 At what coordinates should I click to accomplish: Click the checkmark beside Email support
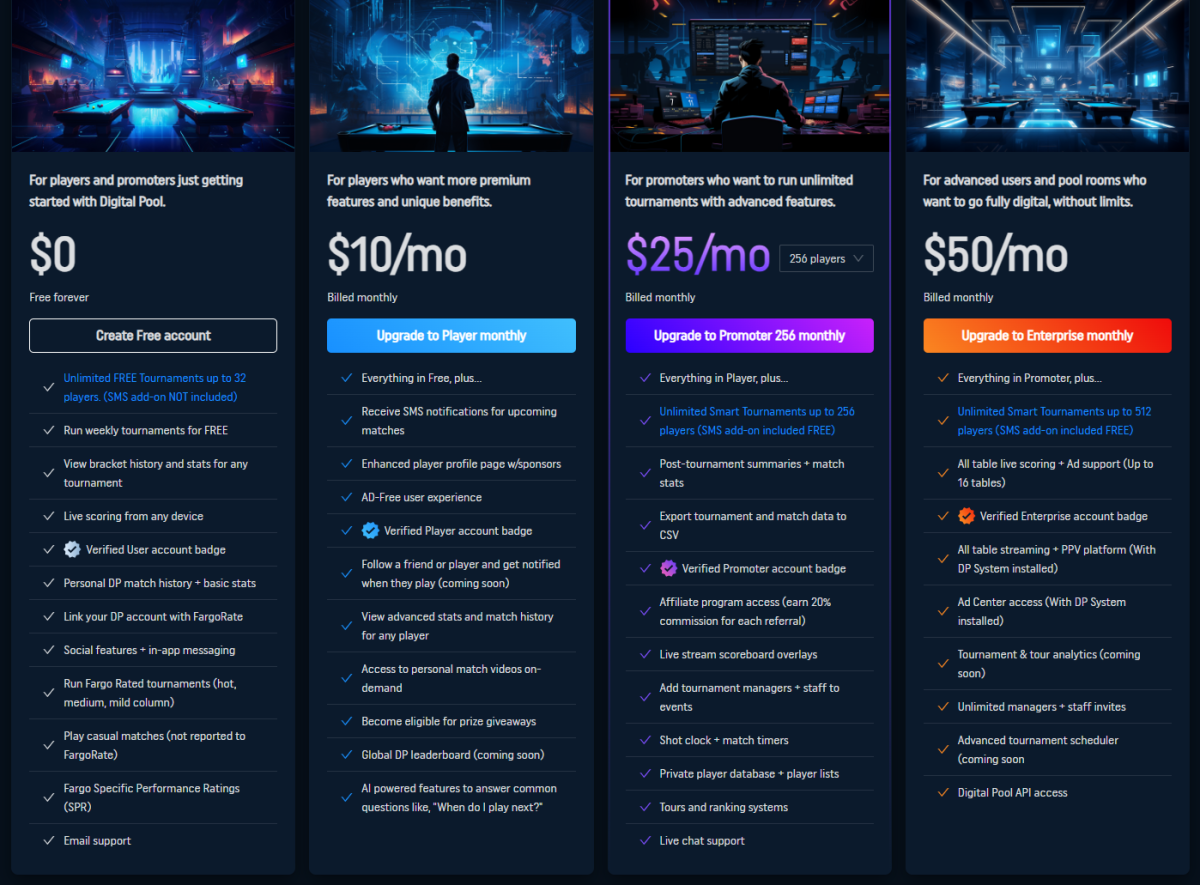point(49,841)
